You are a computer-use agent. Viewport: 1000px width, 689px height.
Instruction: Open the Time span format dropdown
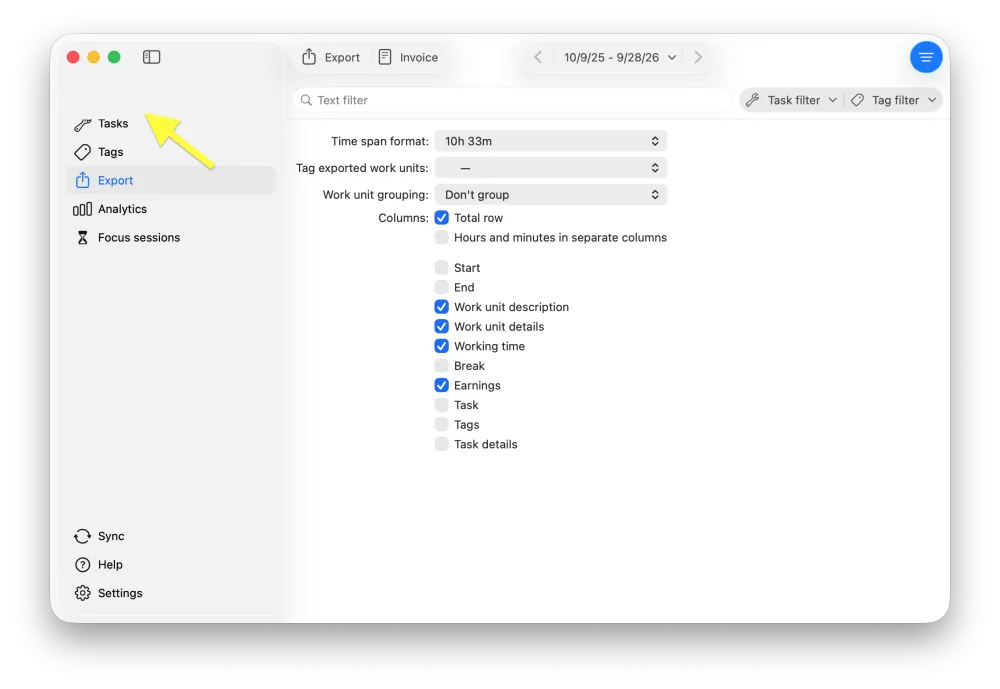click(x=551, y=142)
